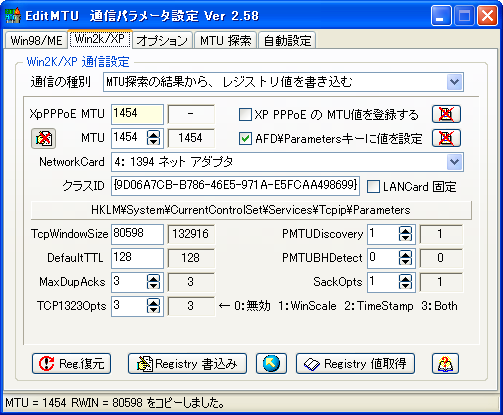Click the current TcpWindowSize value 132916
Image resolution: width=503 pixels, height=415 pixels.
pyautogui.click(x=191, y=234)
